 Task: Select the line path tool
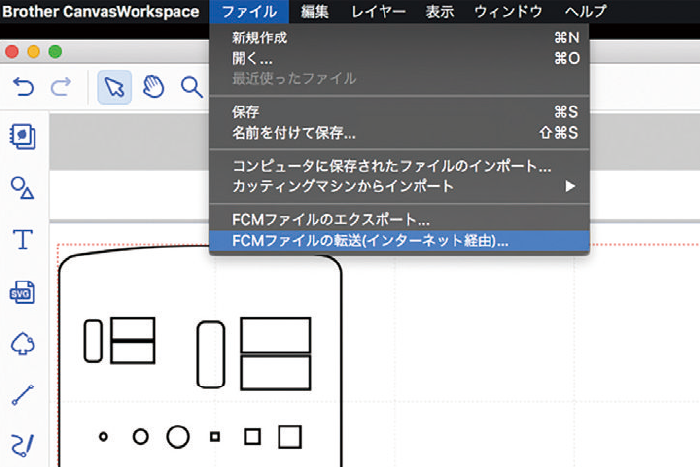pos(22,395)
